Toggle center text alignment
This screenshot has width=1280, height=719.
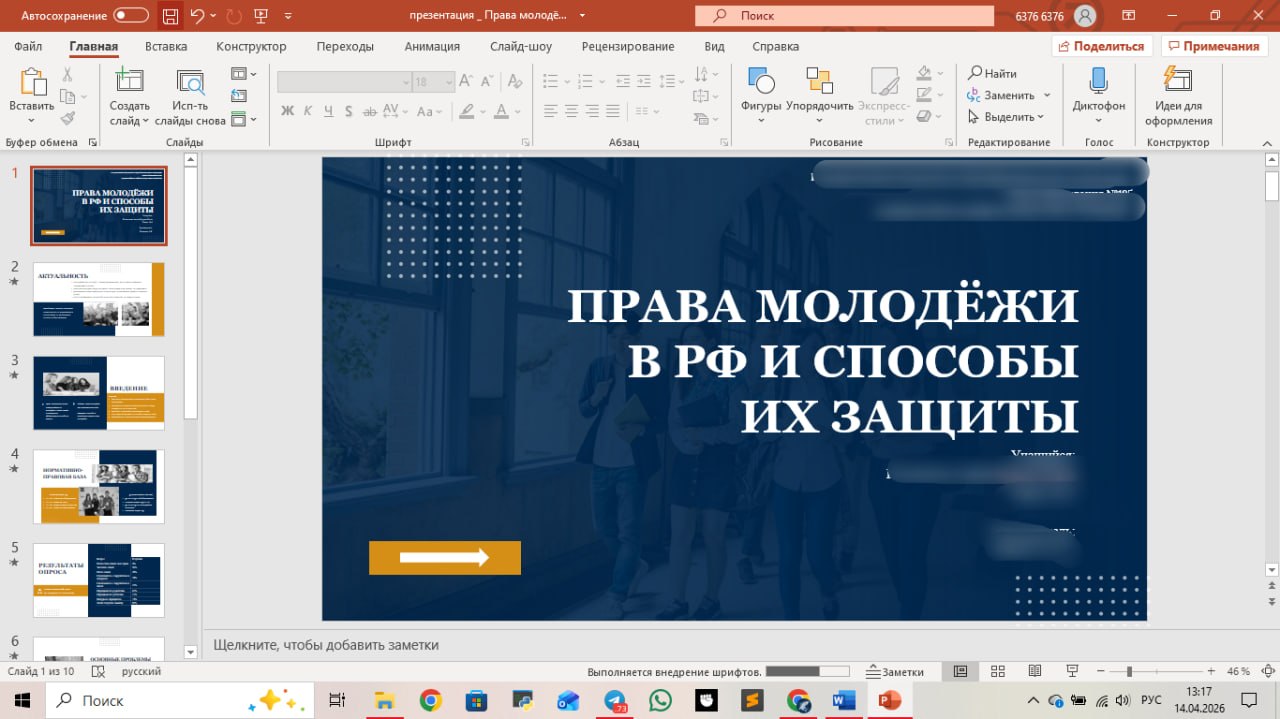pyautogui.click(x=571, y=111)
